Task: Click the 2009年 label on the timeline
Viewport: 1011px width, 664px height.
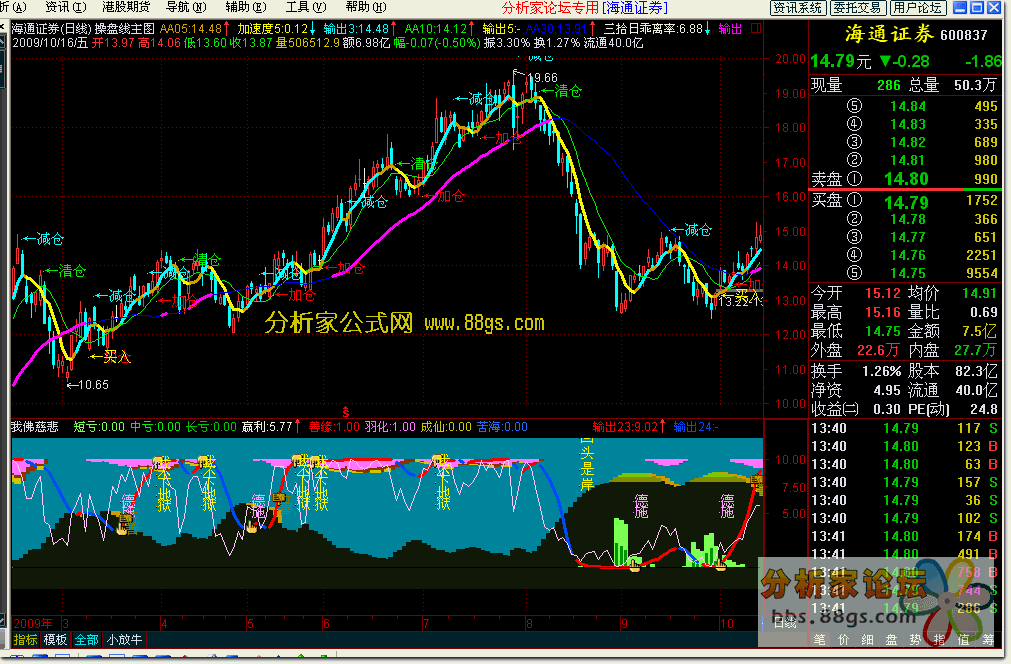Action: (34, 623)
